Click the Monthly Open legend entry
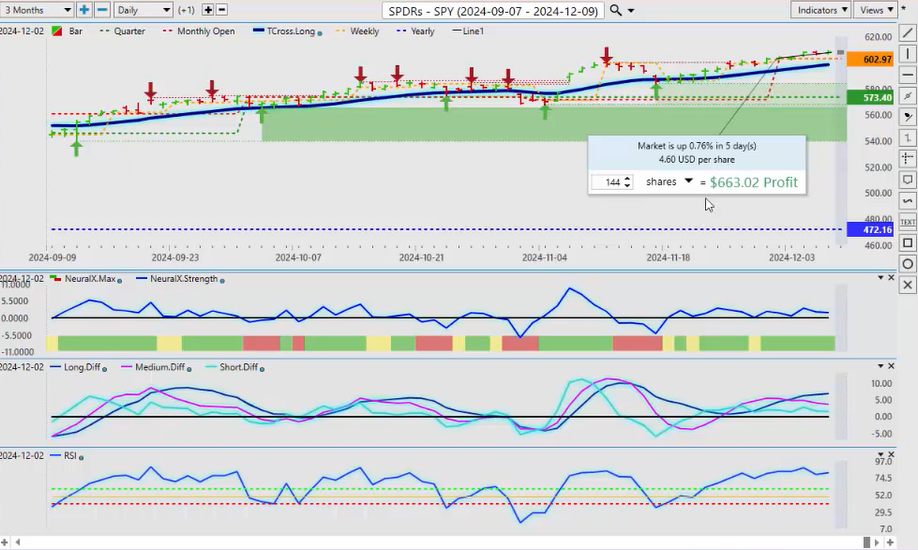Viewport: 918px width, 550px height. click(x=198, y=31)
